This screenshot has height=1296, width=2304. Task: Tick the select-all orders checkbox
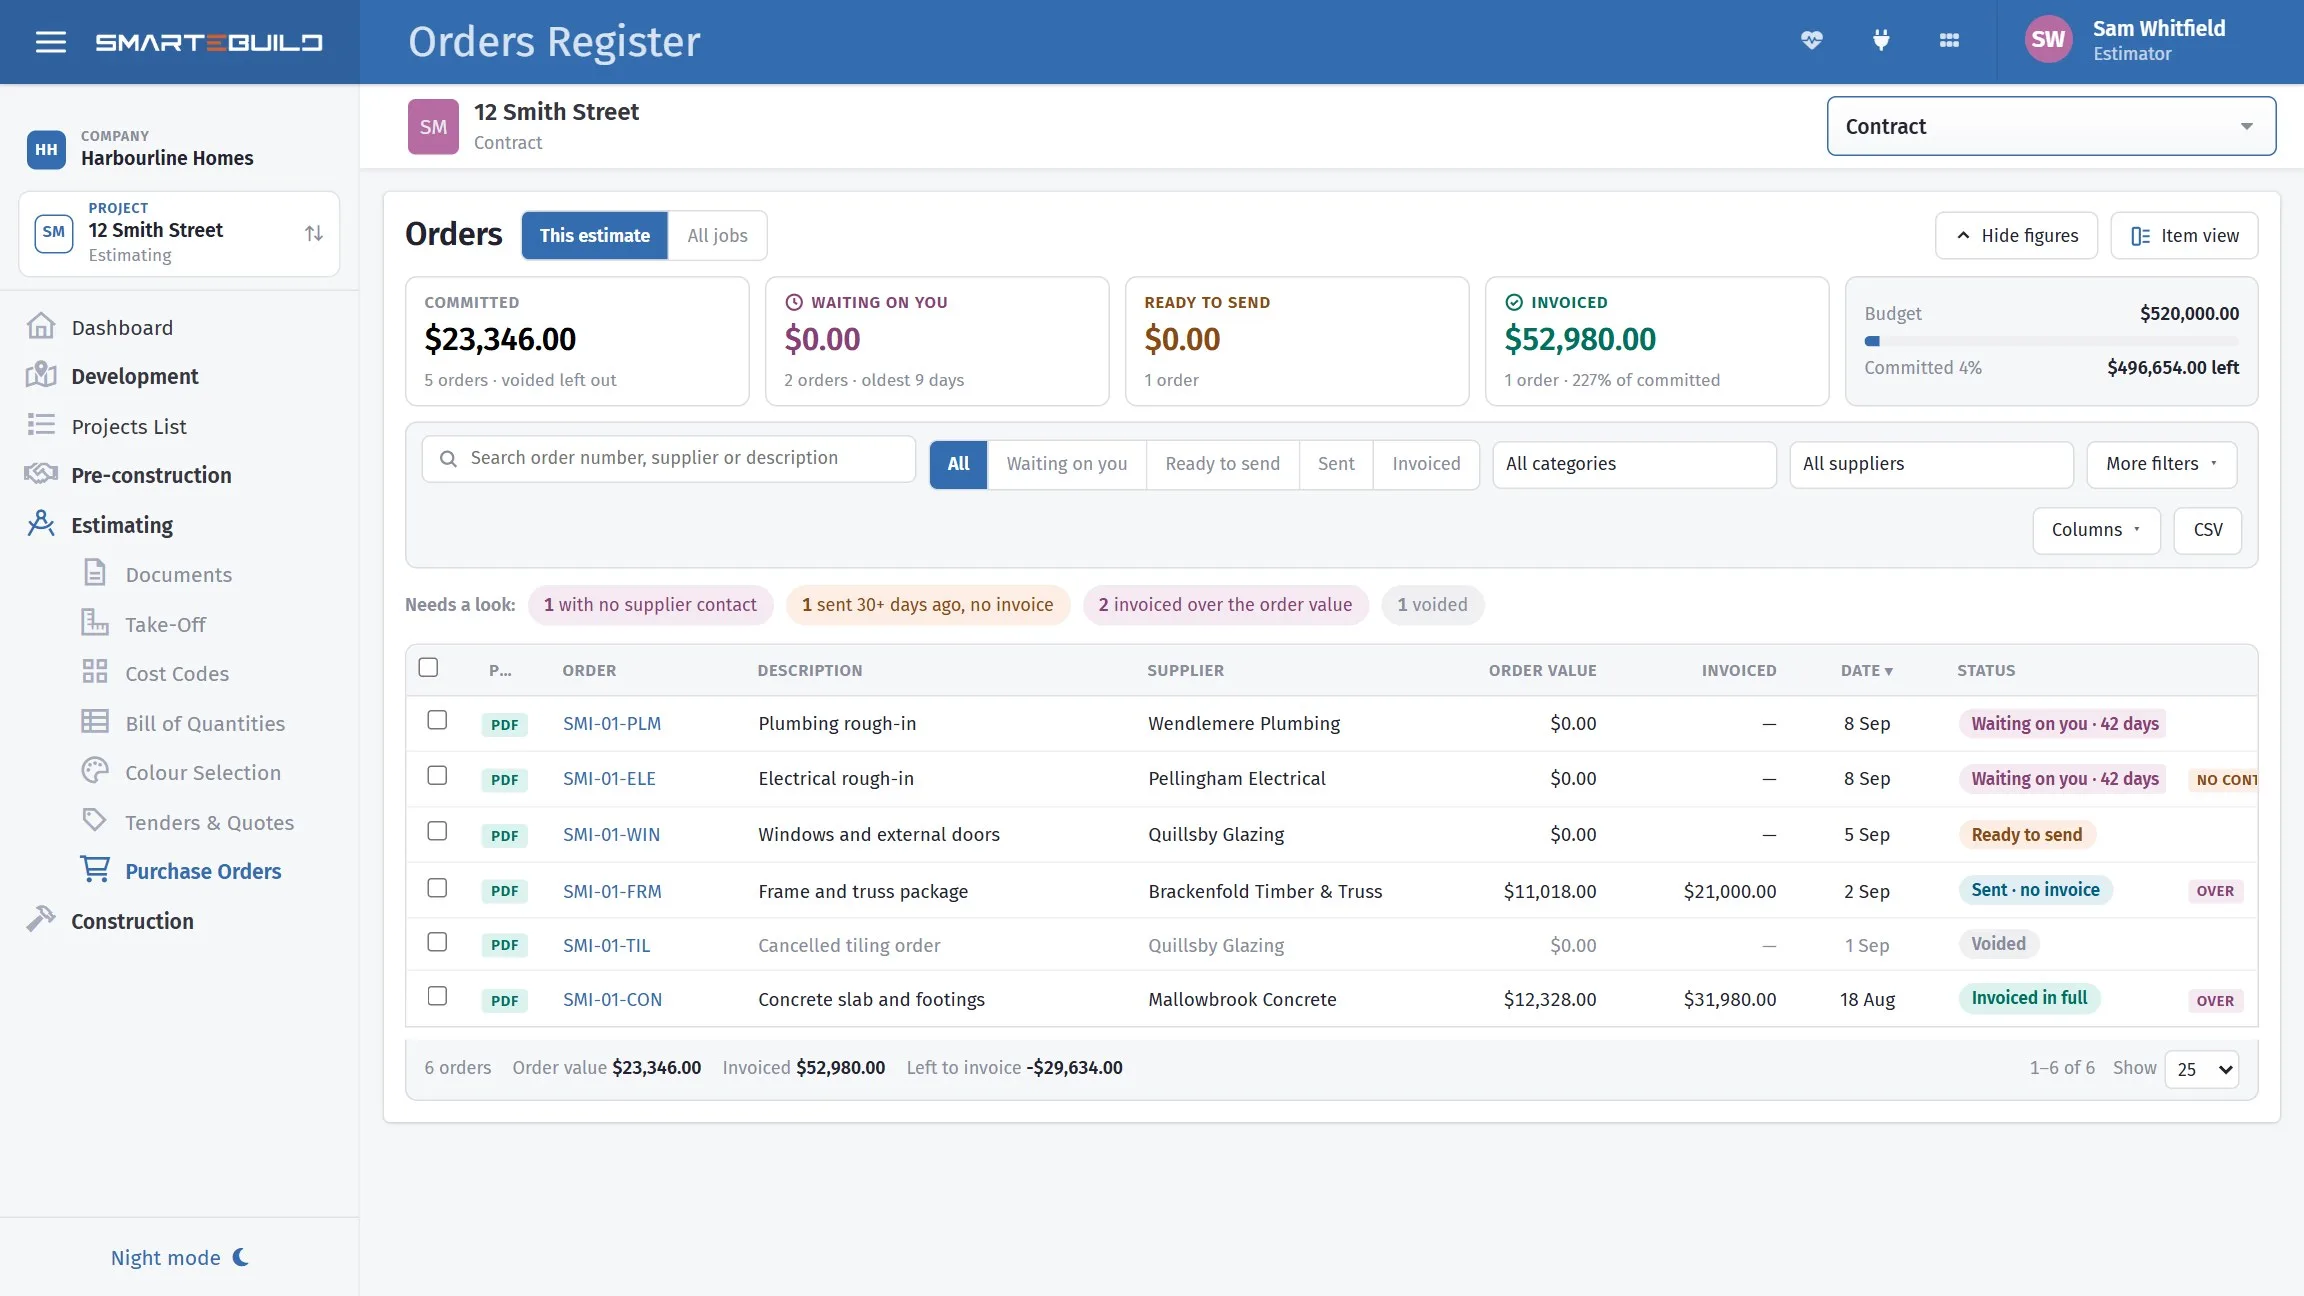(x=428, y=667)
